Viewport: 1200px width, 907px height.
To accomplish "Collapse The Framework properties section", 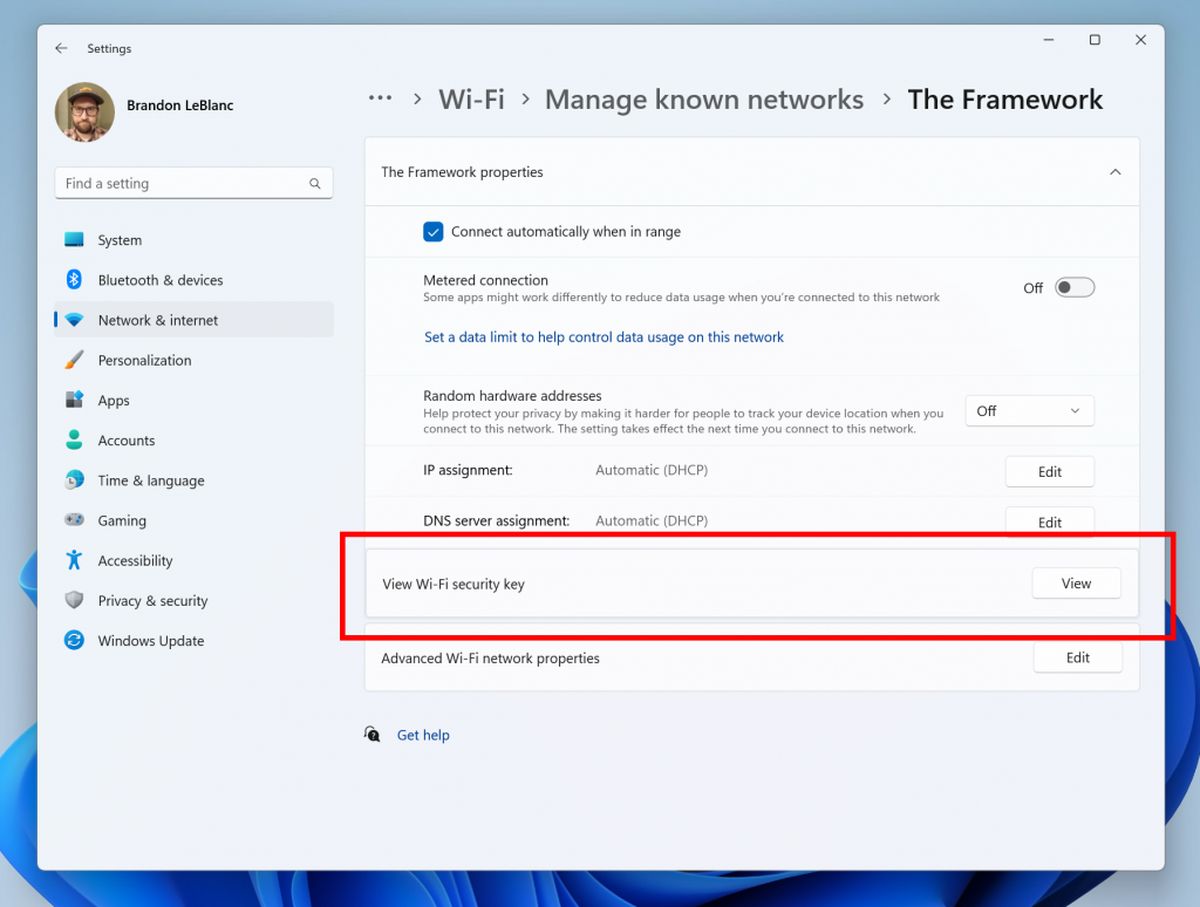I will [x=1115, y=171].
